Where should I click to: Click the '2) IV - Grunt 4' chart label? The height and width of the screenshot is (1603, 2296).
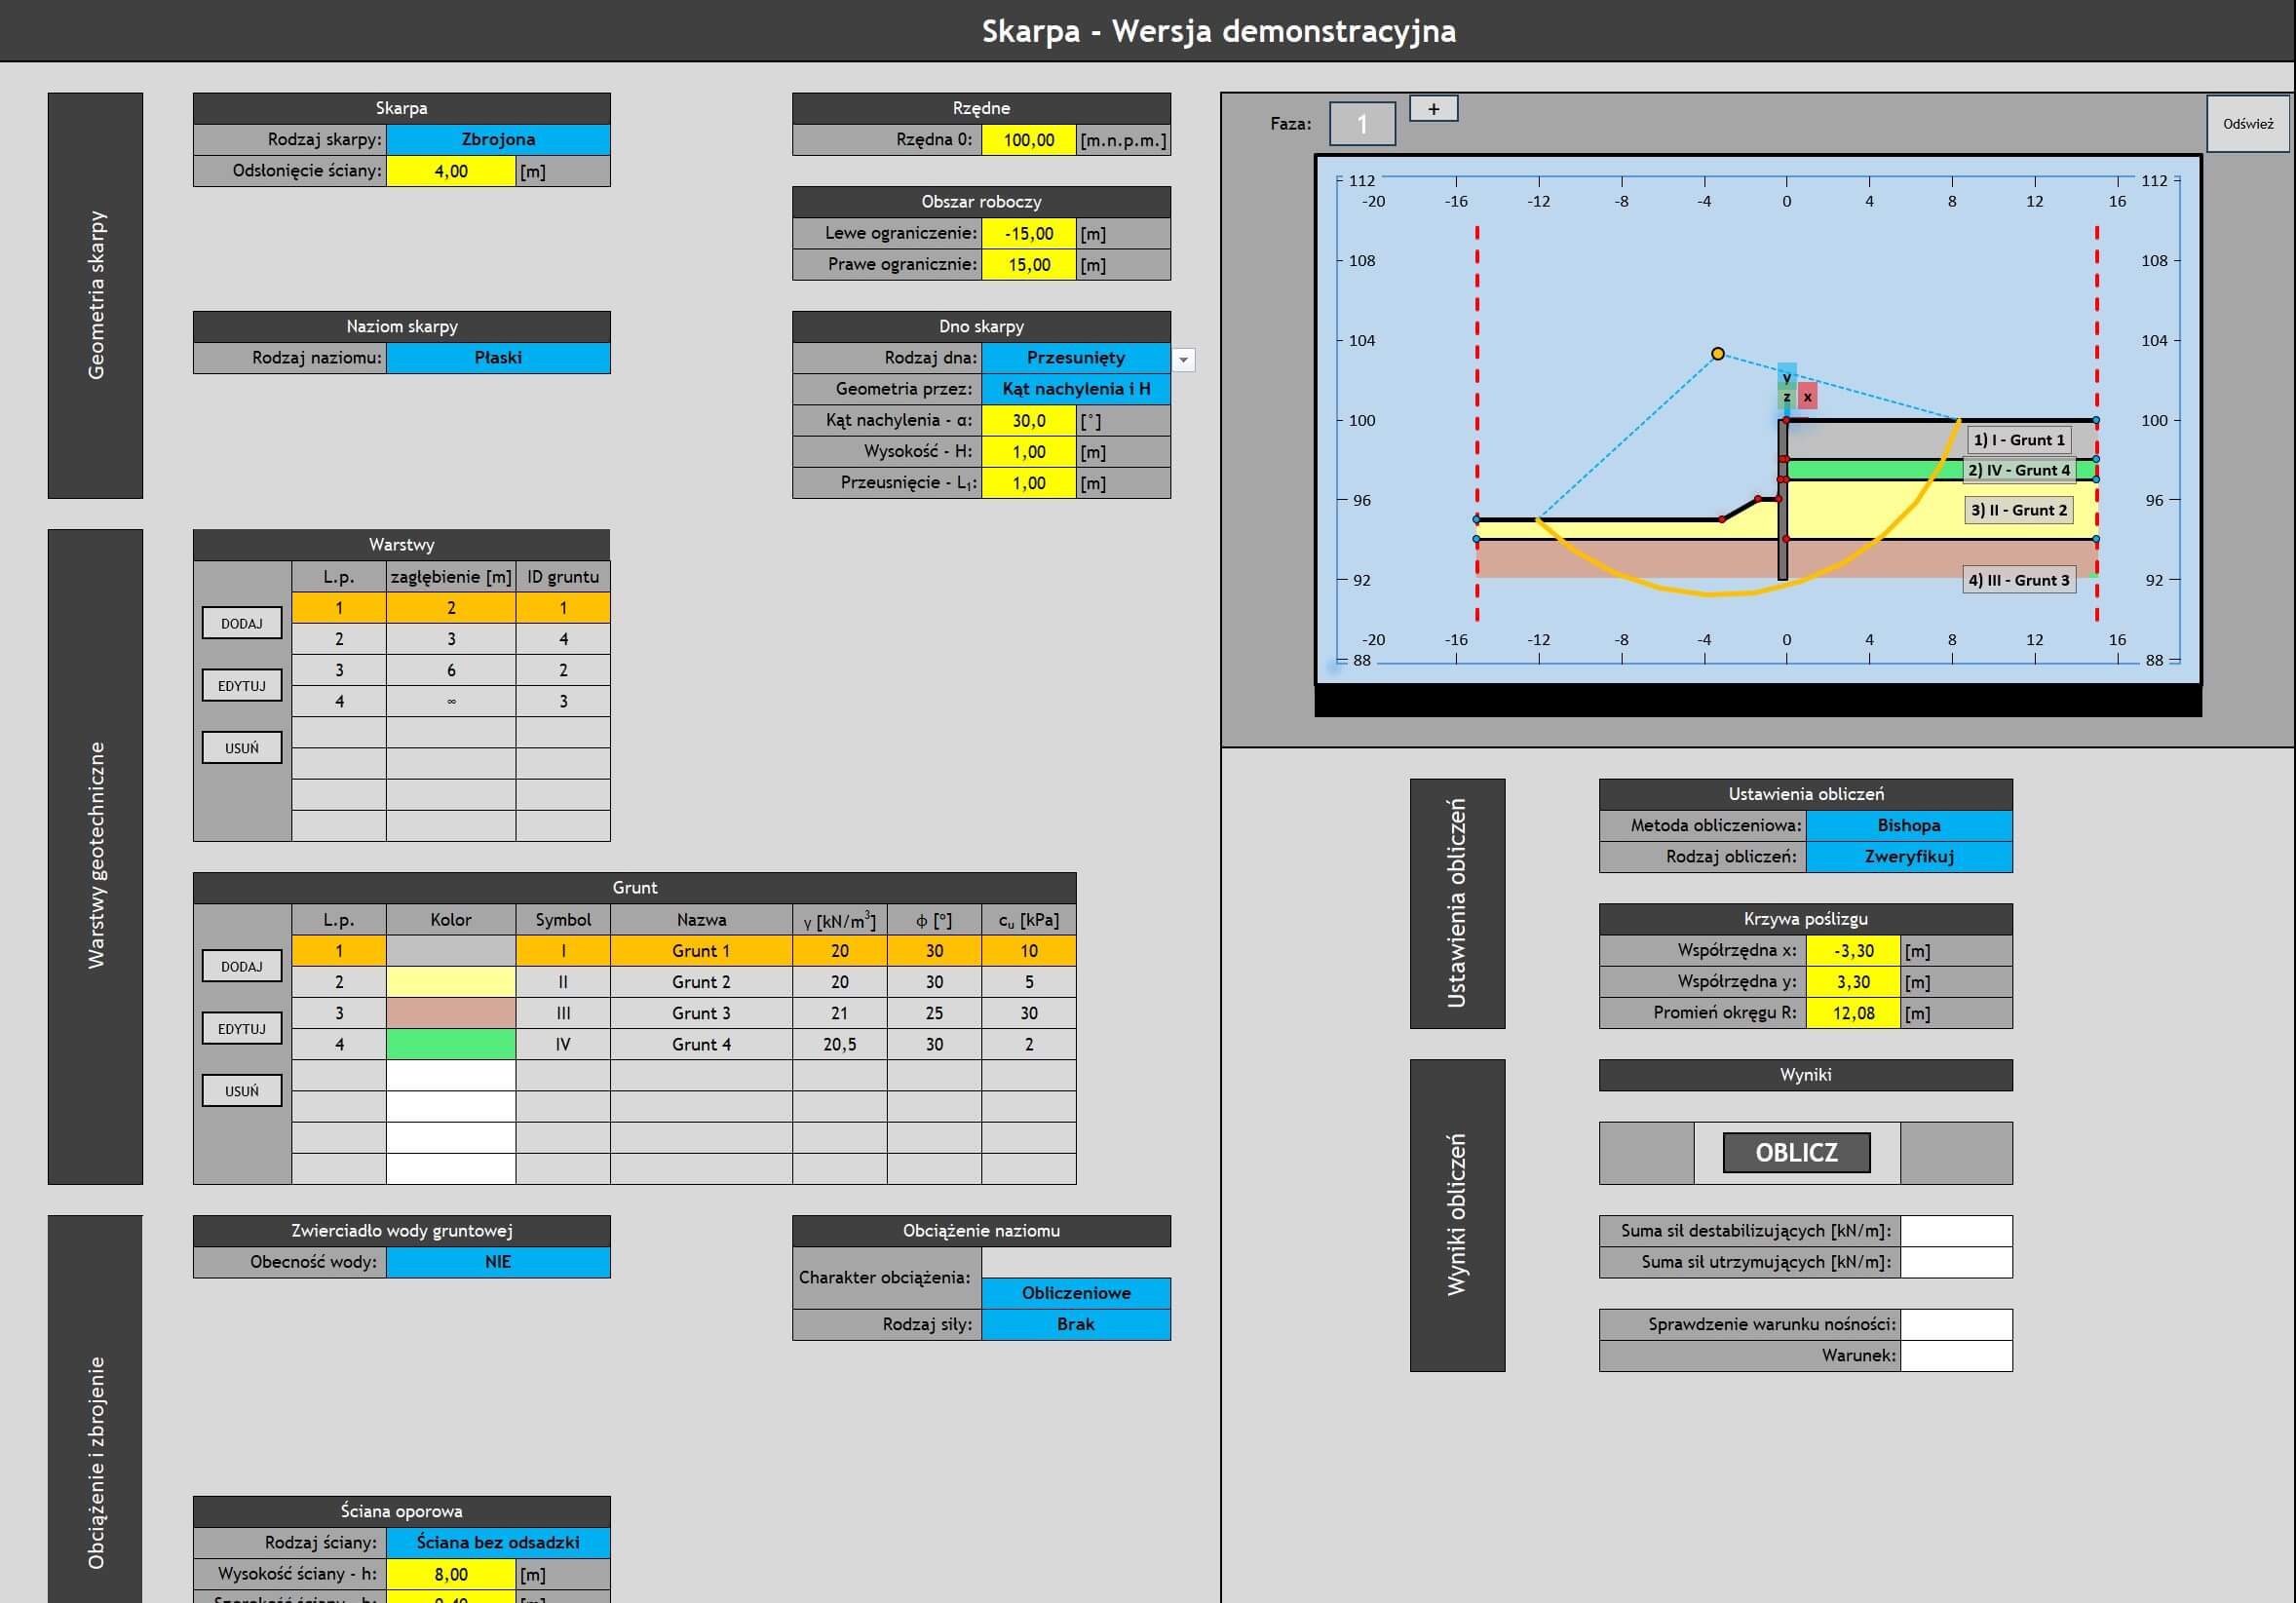[x=2018, y=470]
